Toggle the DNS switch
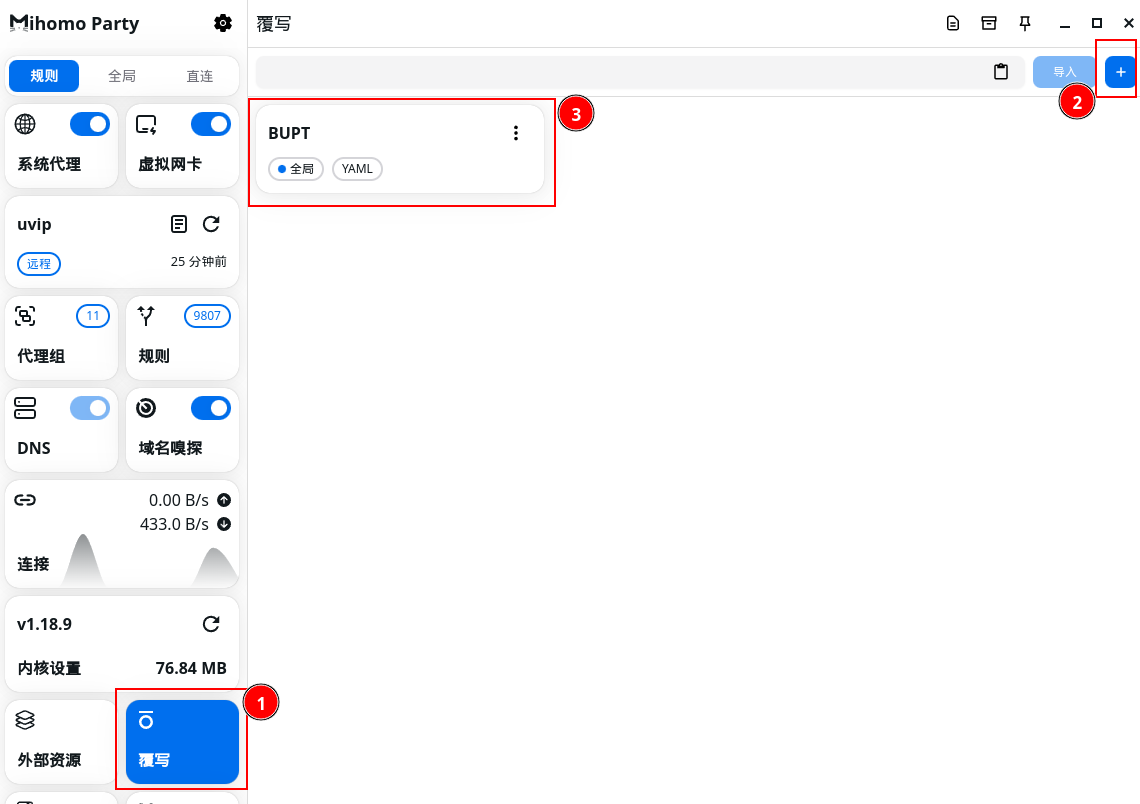Viewport: 1140px width, 804px height. [x=90, y=408]
